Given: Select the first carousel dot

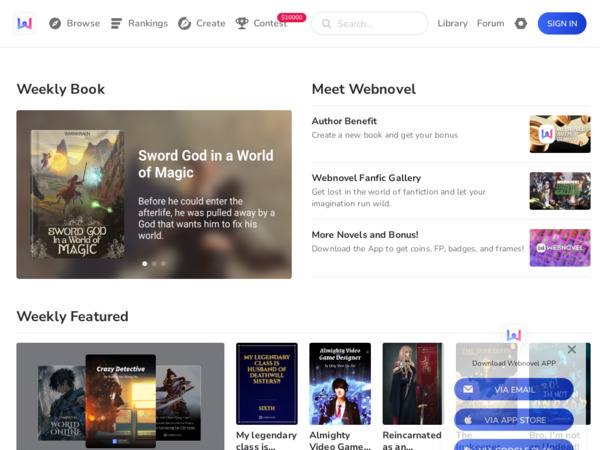Looking at the screenshot, I should [x=145, y=263].
